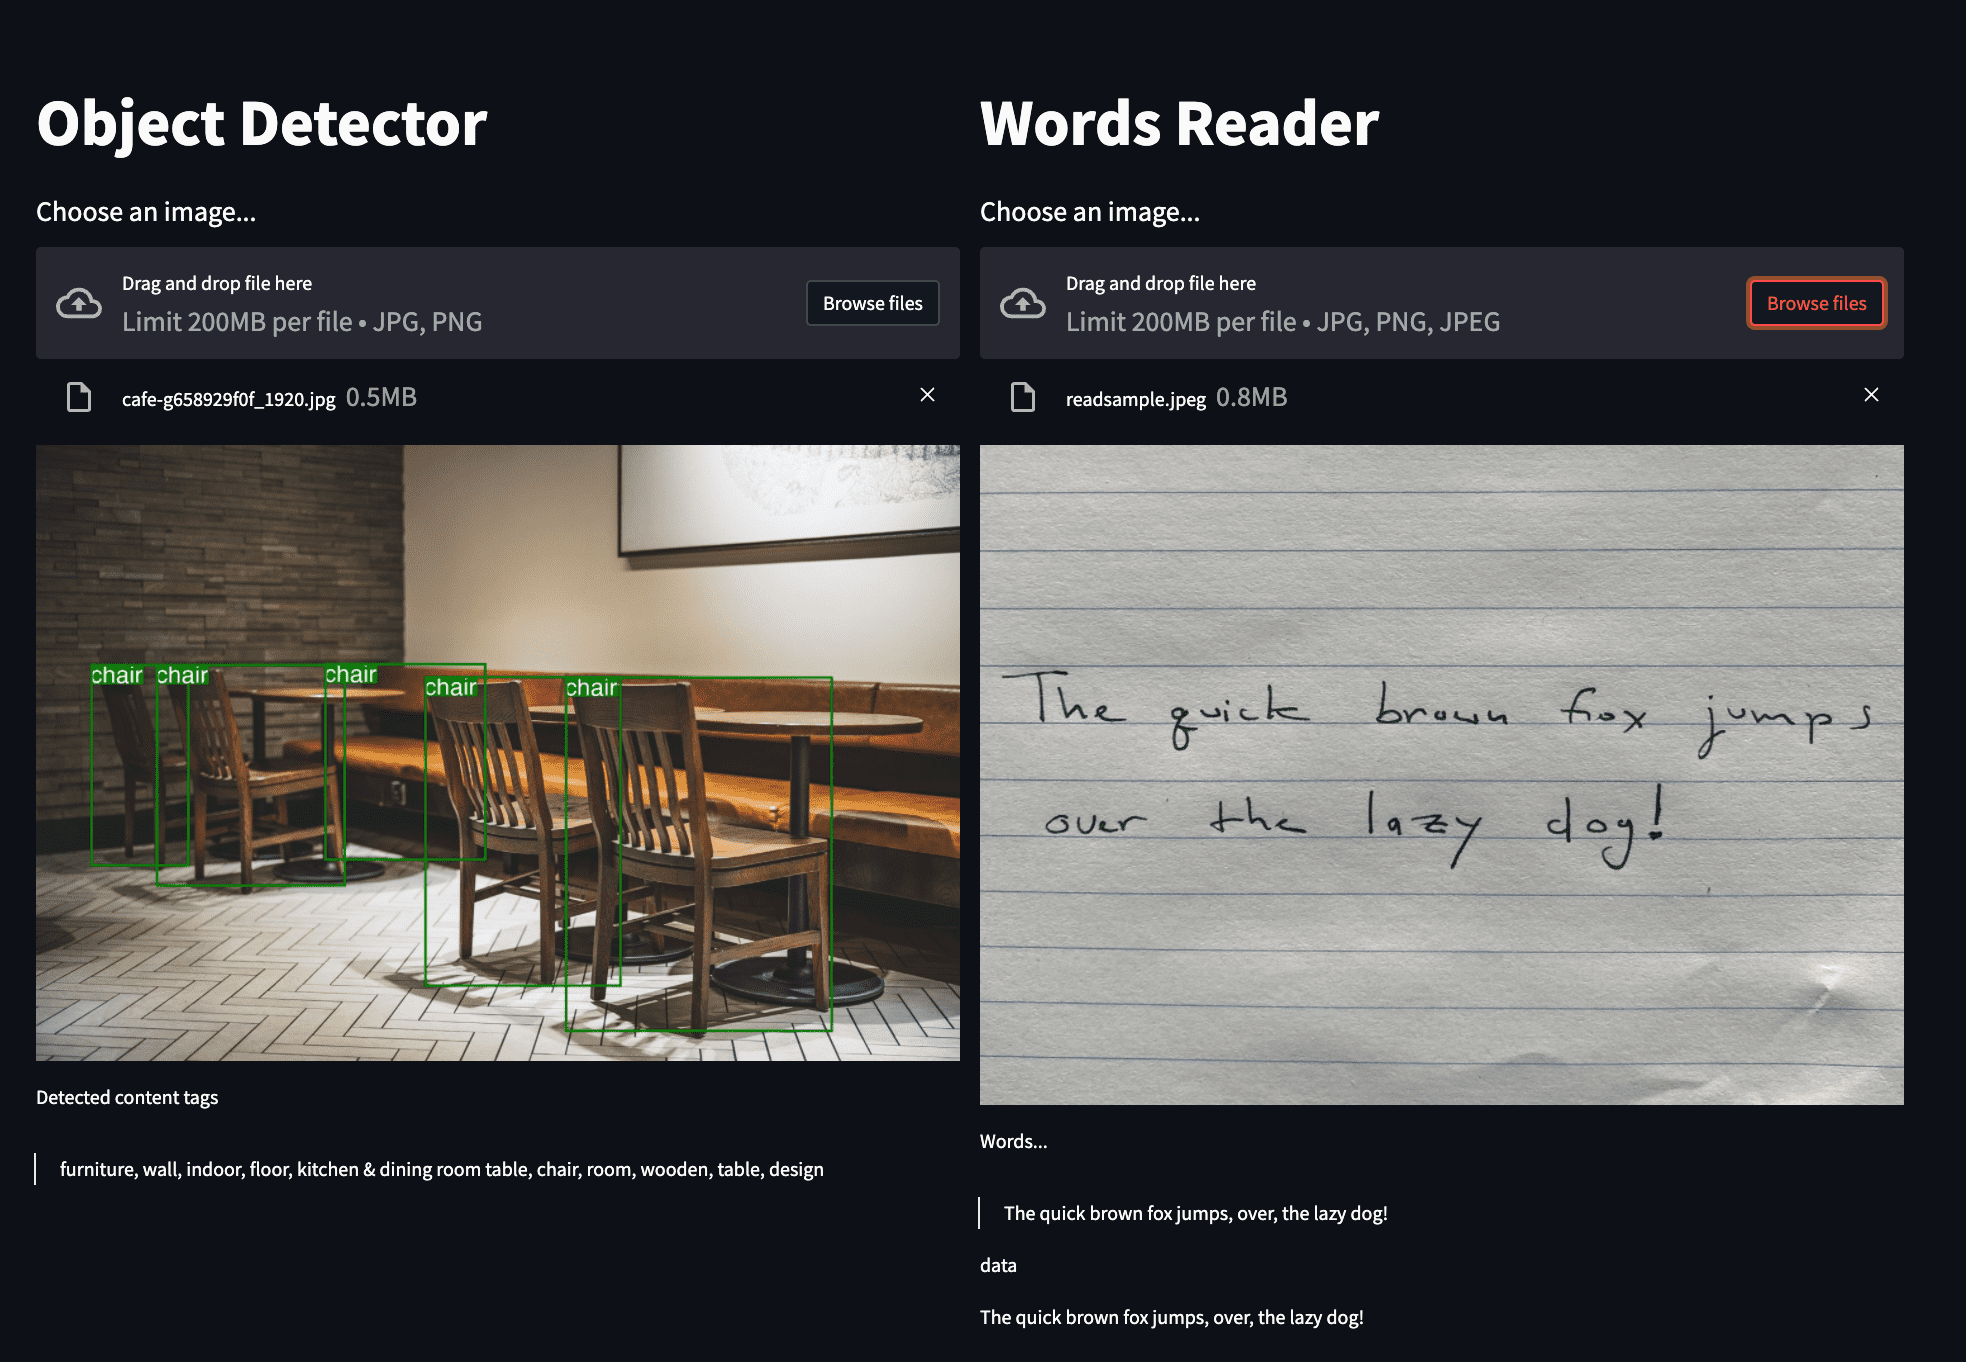Select the detected tags text starting with furniture
The height and width of the screenshot is (1362, 1966).
point(442,1168)
